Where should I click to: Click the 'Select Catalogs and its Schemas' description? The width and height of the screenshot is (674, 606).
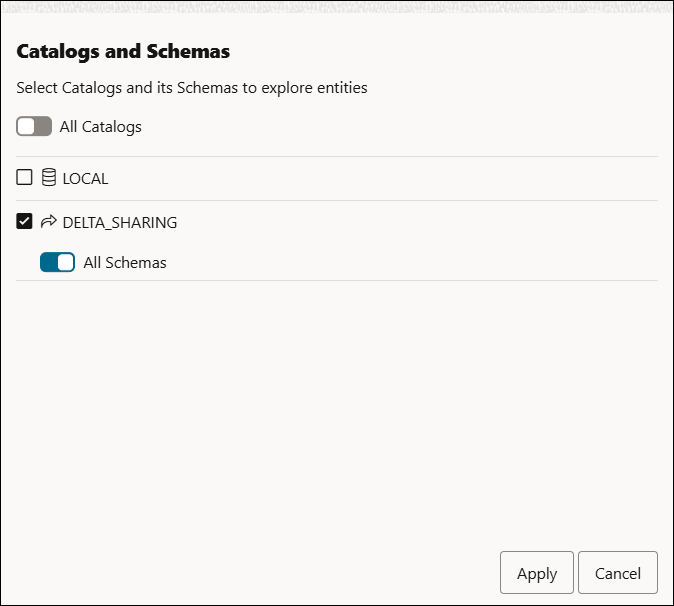click(192, 88)
